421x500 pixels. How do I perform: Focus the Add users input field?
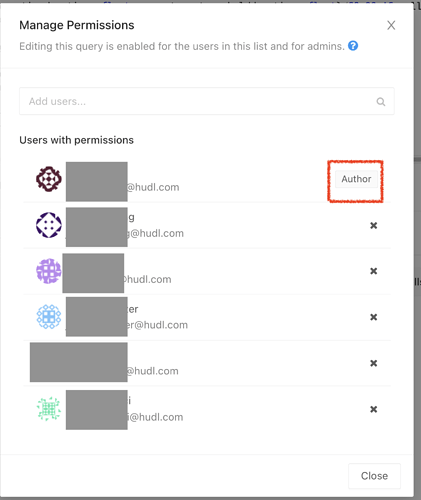point(207,101)
